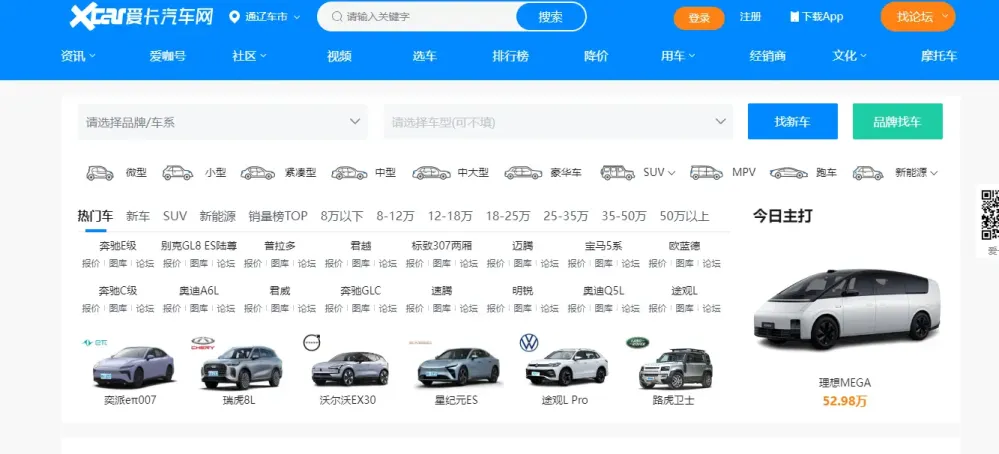999x454 pixels.
Task: Open 报价 under 奔驰E级
Action: click(90, 263)
